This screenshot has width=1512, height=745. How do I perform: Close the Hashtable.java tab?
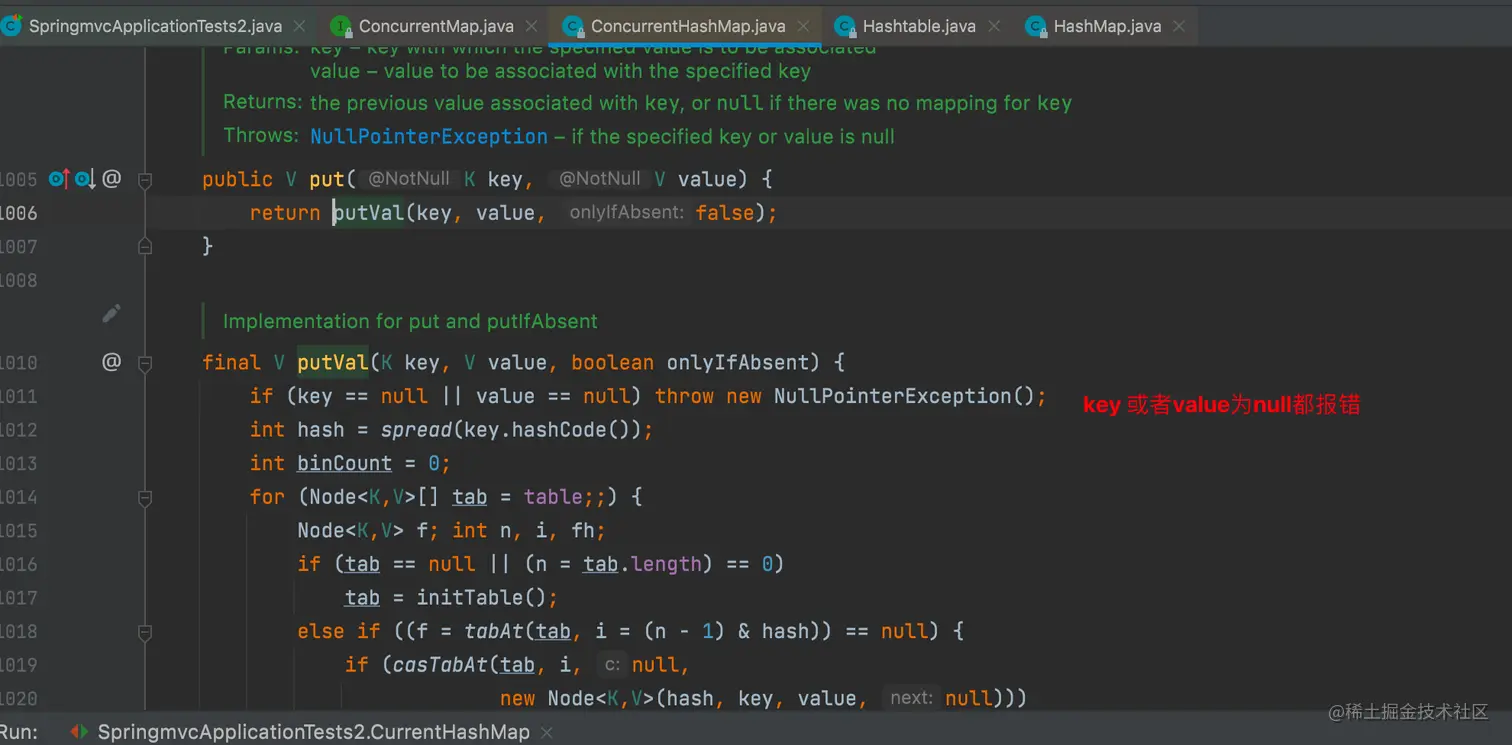point(994,26)
